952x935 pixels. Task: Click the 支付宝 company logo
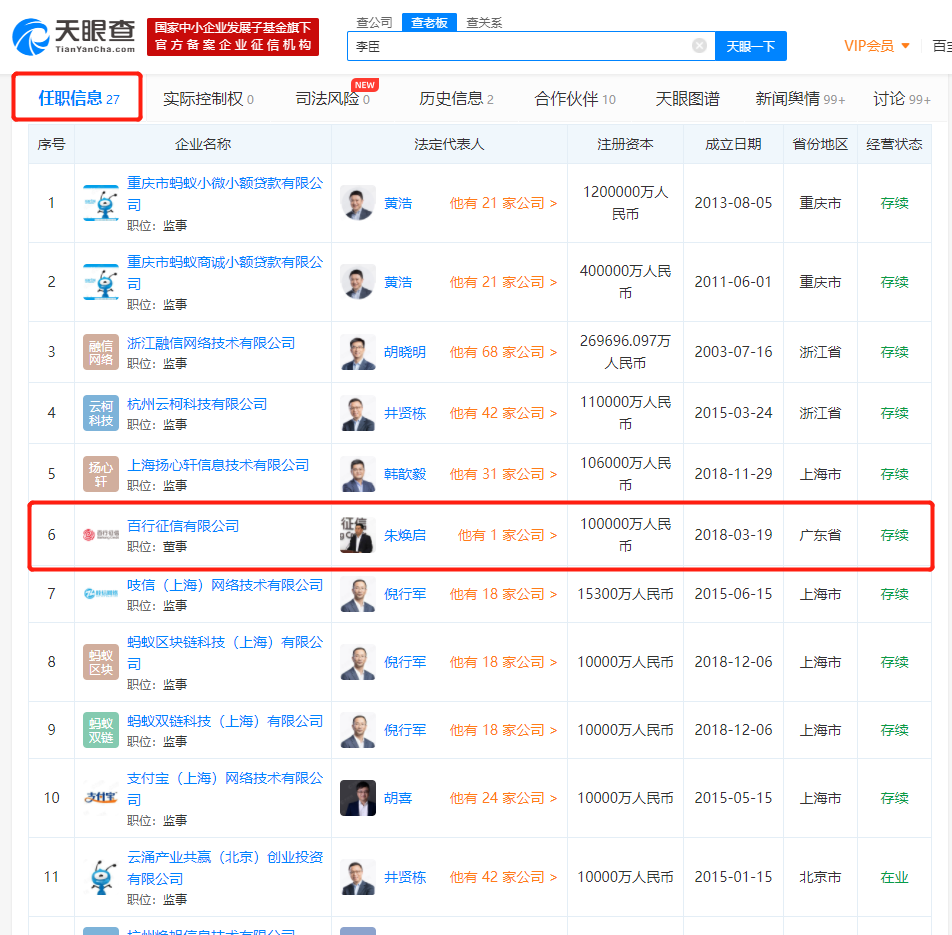pos(101,798)
